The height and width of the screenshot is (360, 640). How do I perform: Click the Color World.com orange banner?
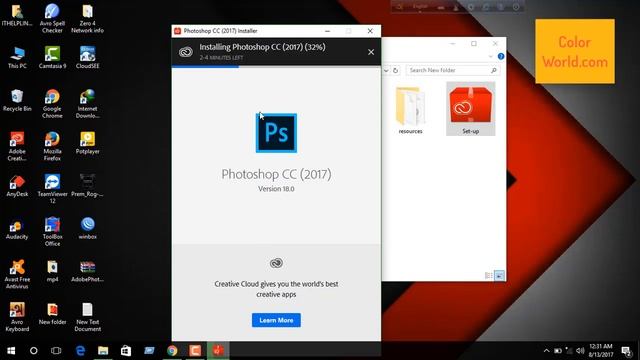pos(575,51)
